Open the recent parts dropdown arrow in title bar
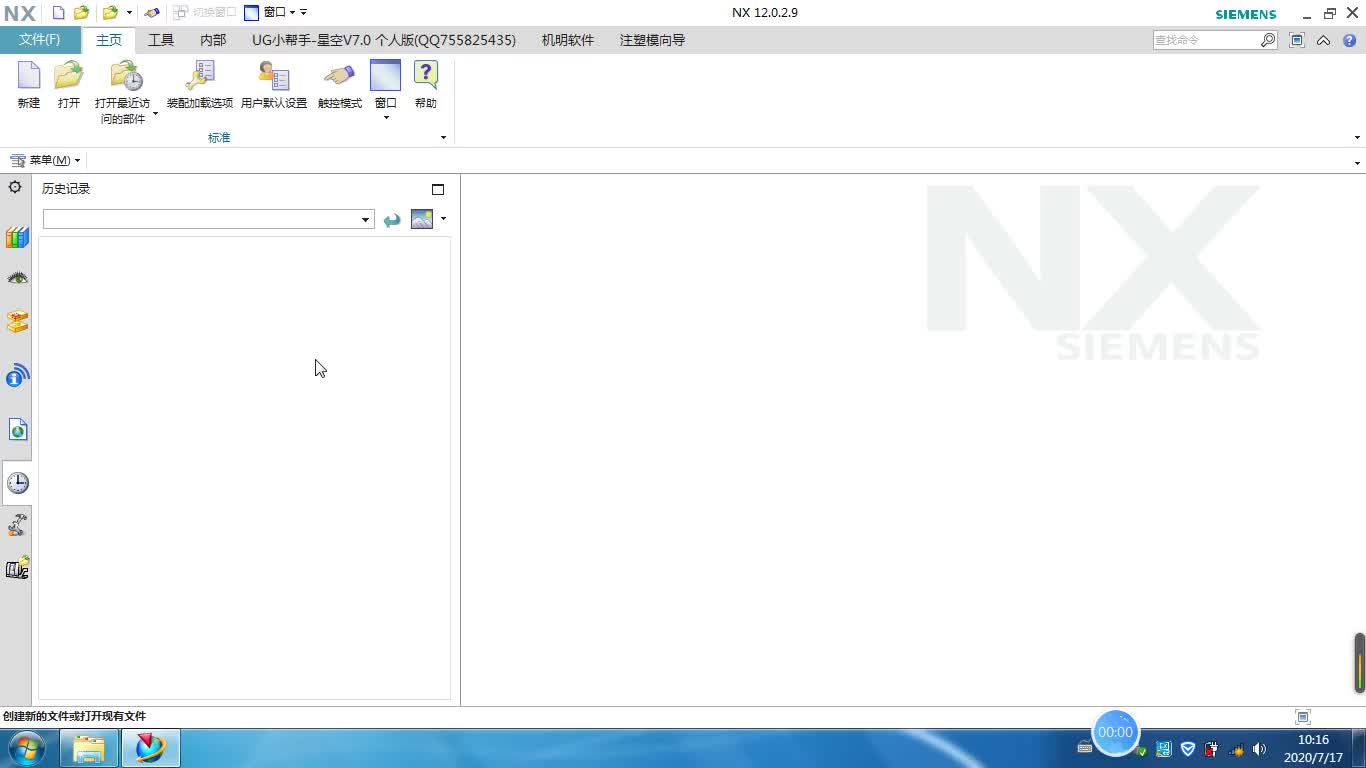The height and width of the screenshot is (768, 1366). pyautogui.click(x=129, y=13)
